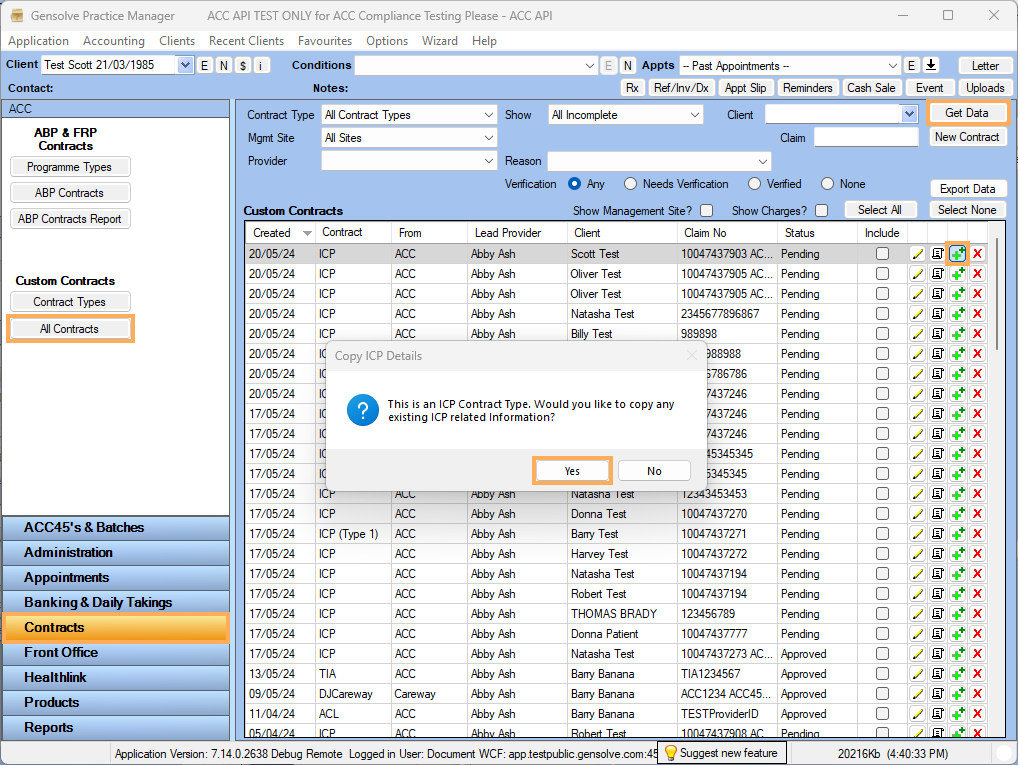Edit the Donna Patient contract

(917, 634)
